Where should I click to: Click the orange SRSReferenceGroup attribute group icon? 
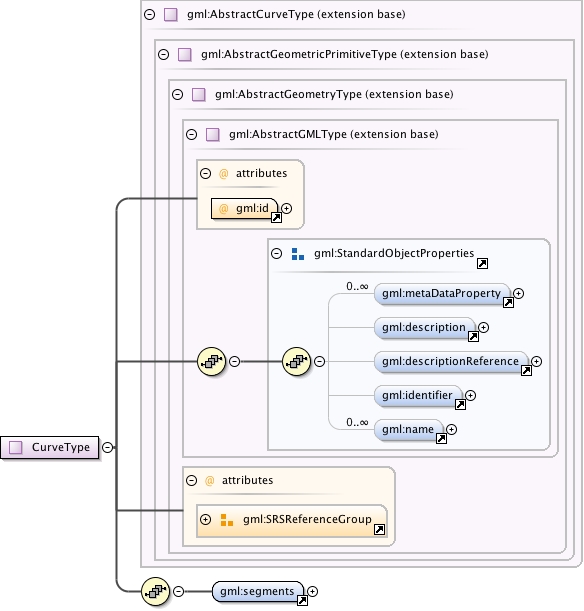[x=227, y=520]
